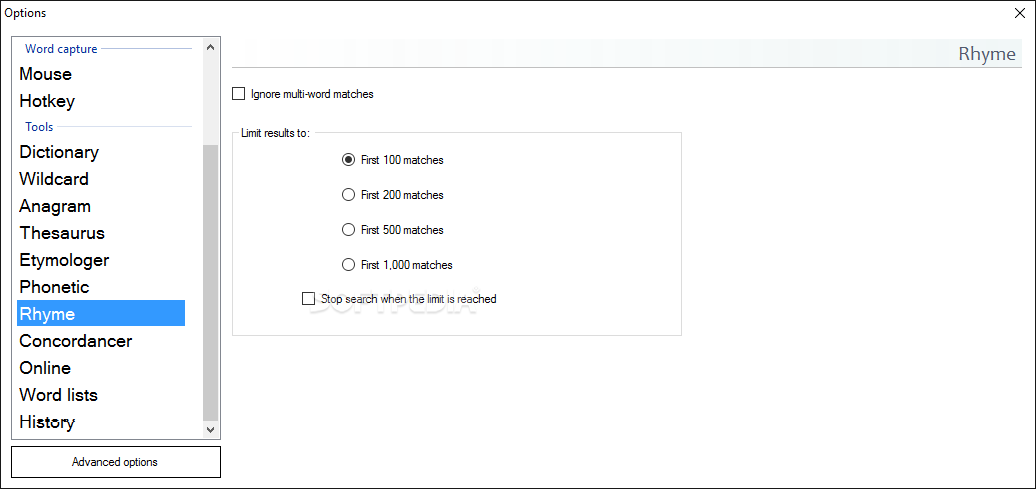
Task: Choose First 200 matches limit
Action: coord(349,195)
